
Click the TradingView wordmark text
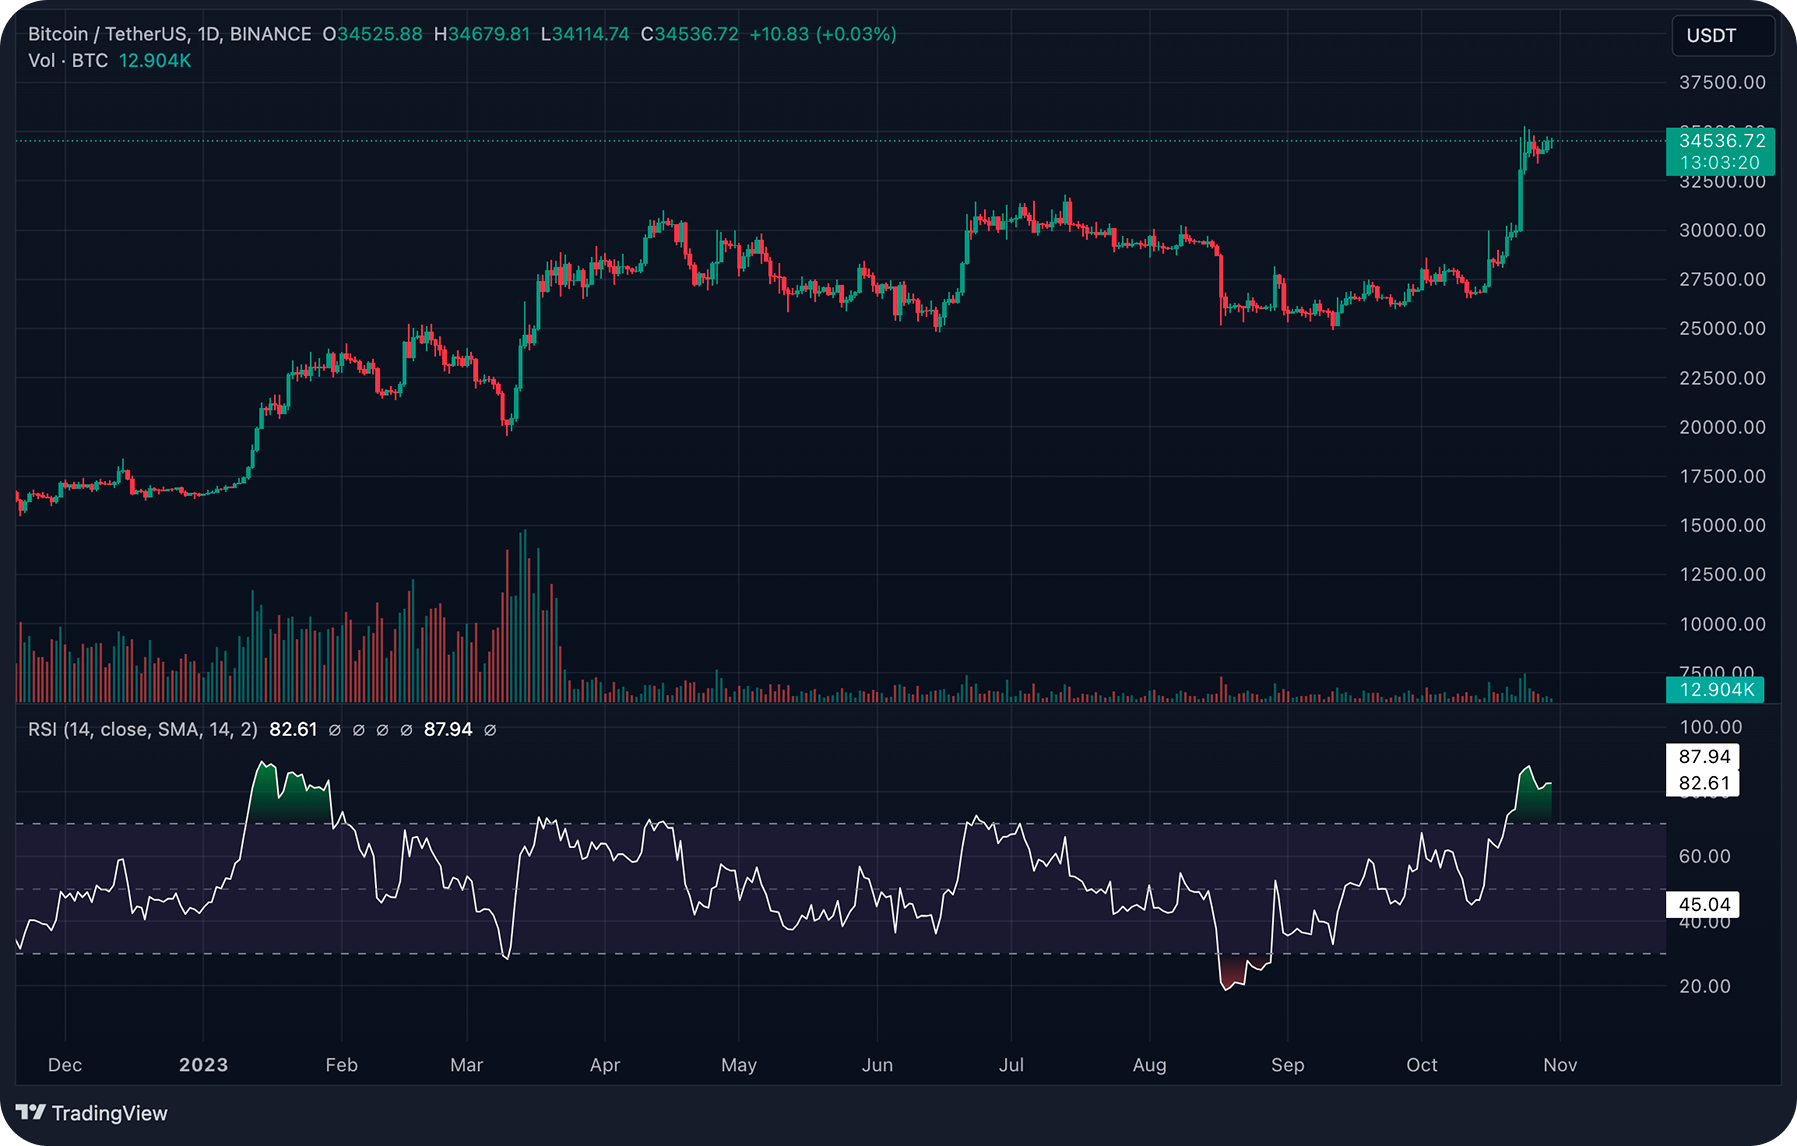(110, 1113)
